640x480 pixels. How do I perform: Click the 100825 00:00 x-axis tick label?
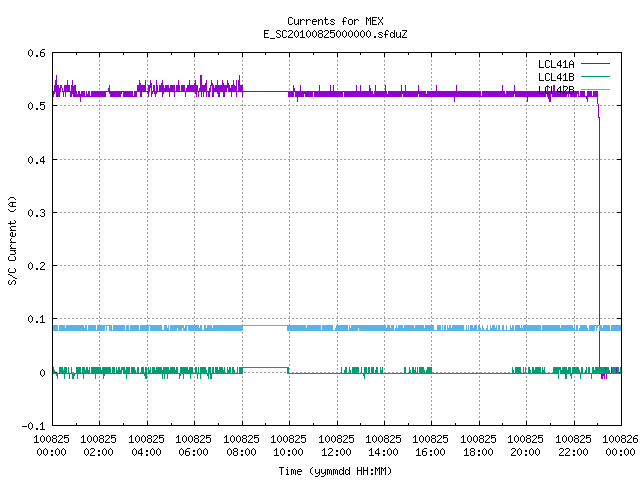pyautogui.click(x=51, y=446)
